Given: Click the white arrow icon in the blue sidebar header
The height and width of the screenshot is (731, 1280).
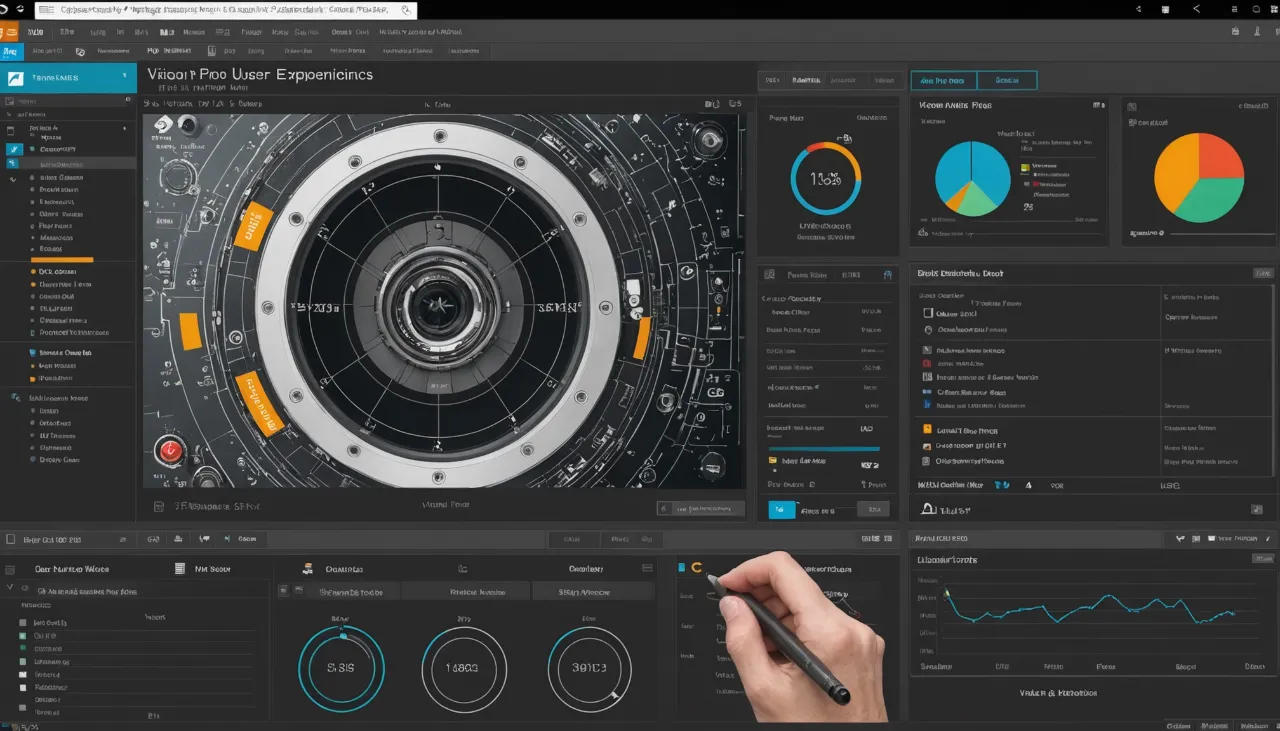Looking at the screenshot, I should coord(15,78).
